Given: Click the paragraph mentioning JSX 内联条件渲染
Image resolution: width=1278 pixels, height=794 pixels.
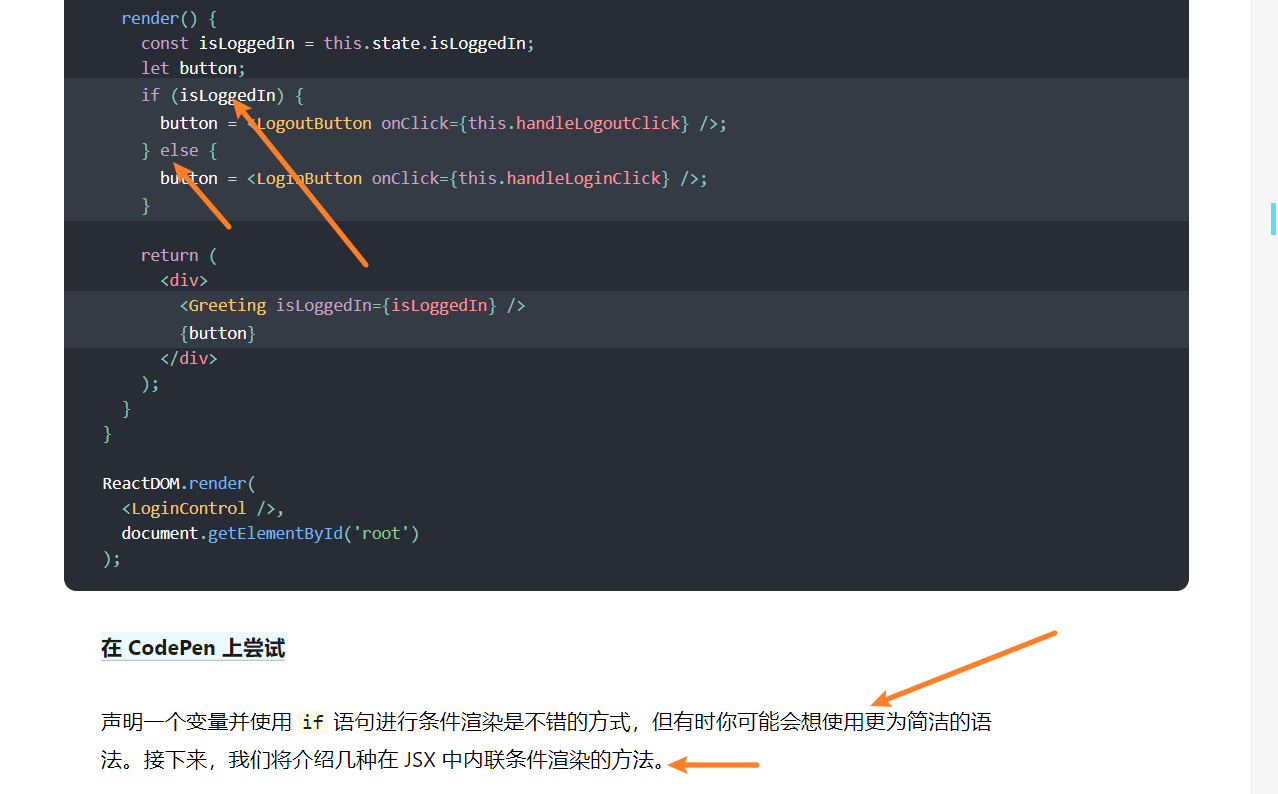Looking at the screenshot, I should (x=450, y=742).
